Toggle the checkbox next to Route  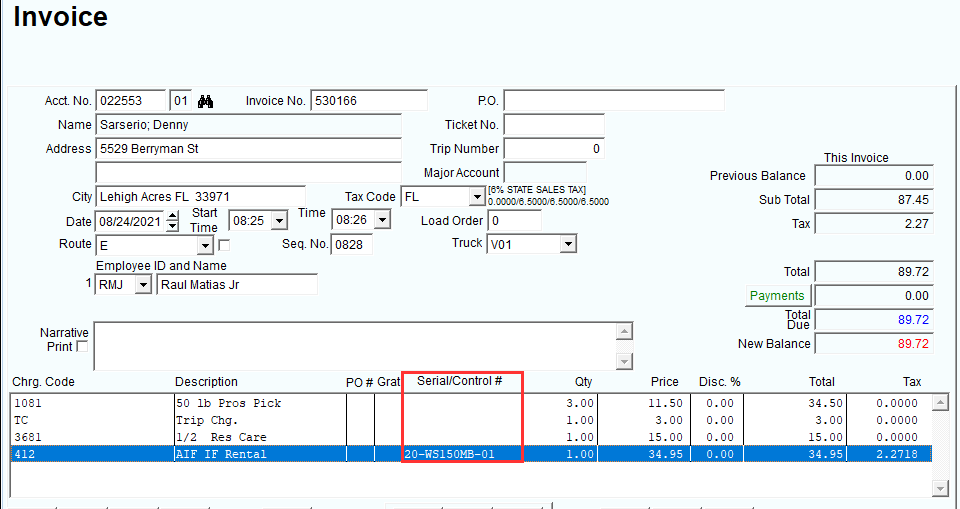tap(224, 245)
